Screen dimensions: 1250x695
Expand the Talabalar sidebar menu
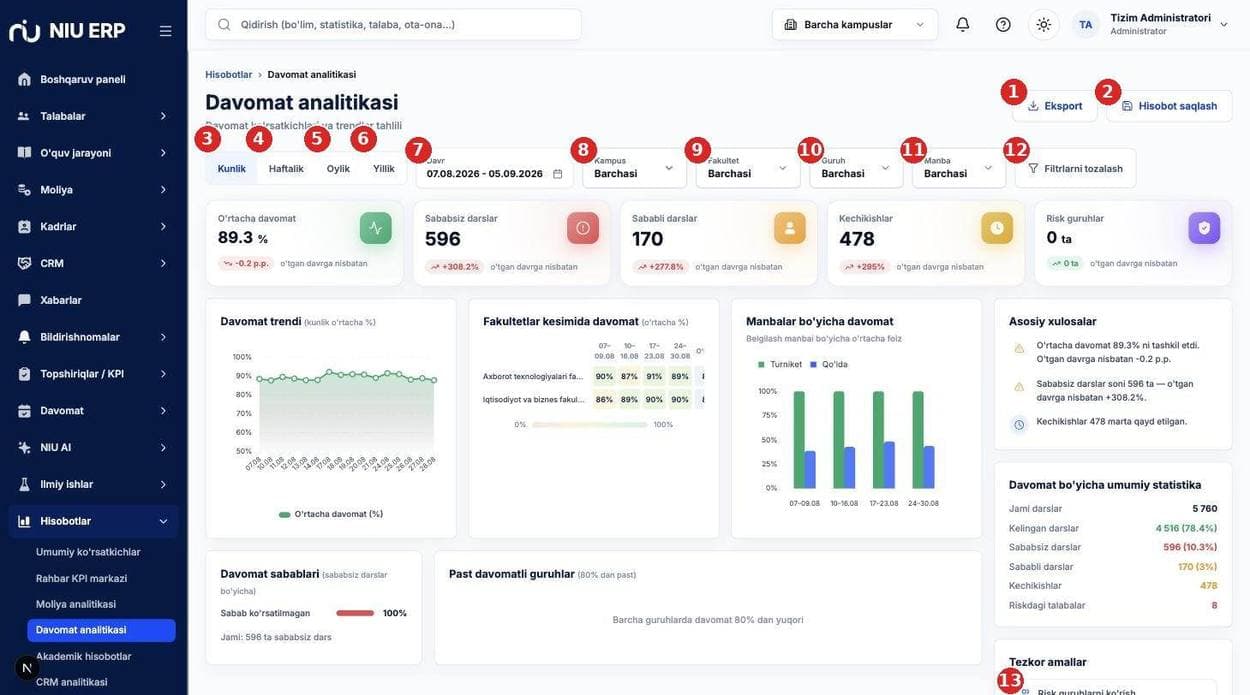tap(93, 116)
